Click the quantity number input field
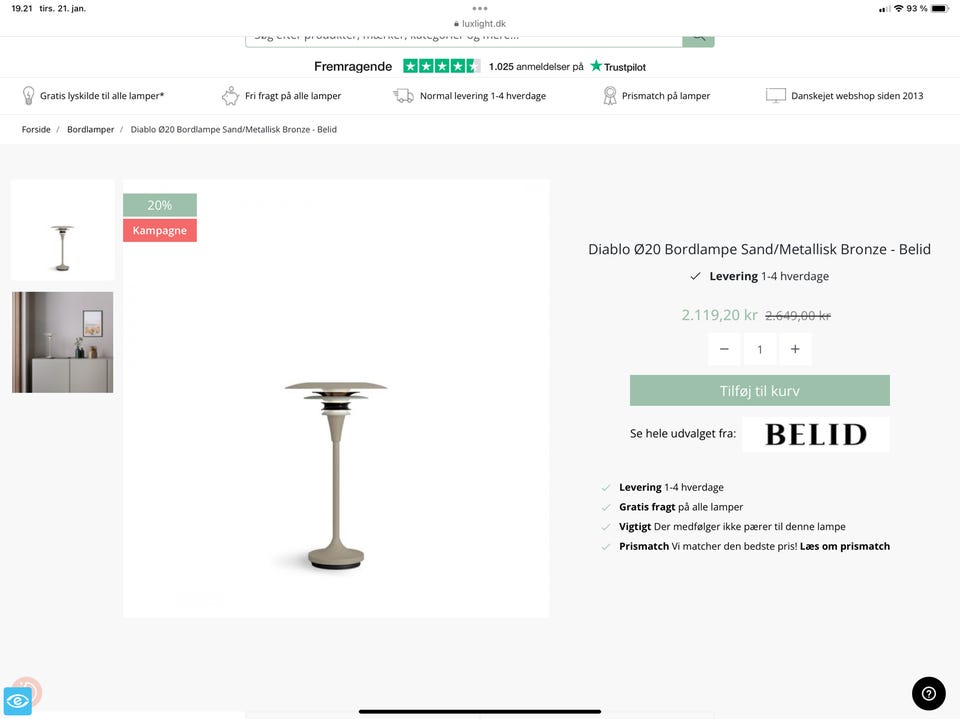 coord(760,349)
